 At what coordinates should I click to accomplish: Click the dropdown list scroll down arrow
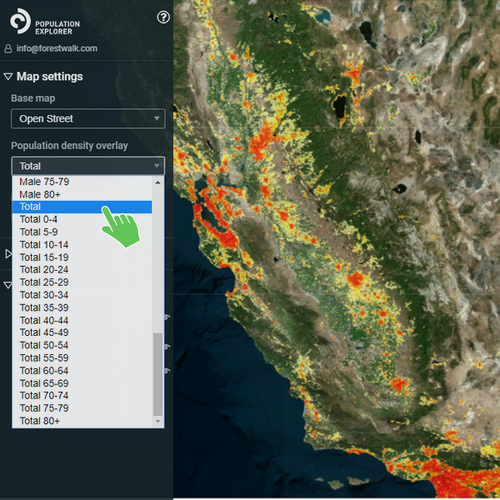[158, 421]
